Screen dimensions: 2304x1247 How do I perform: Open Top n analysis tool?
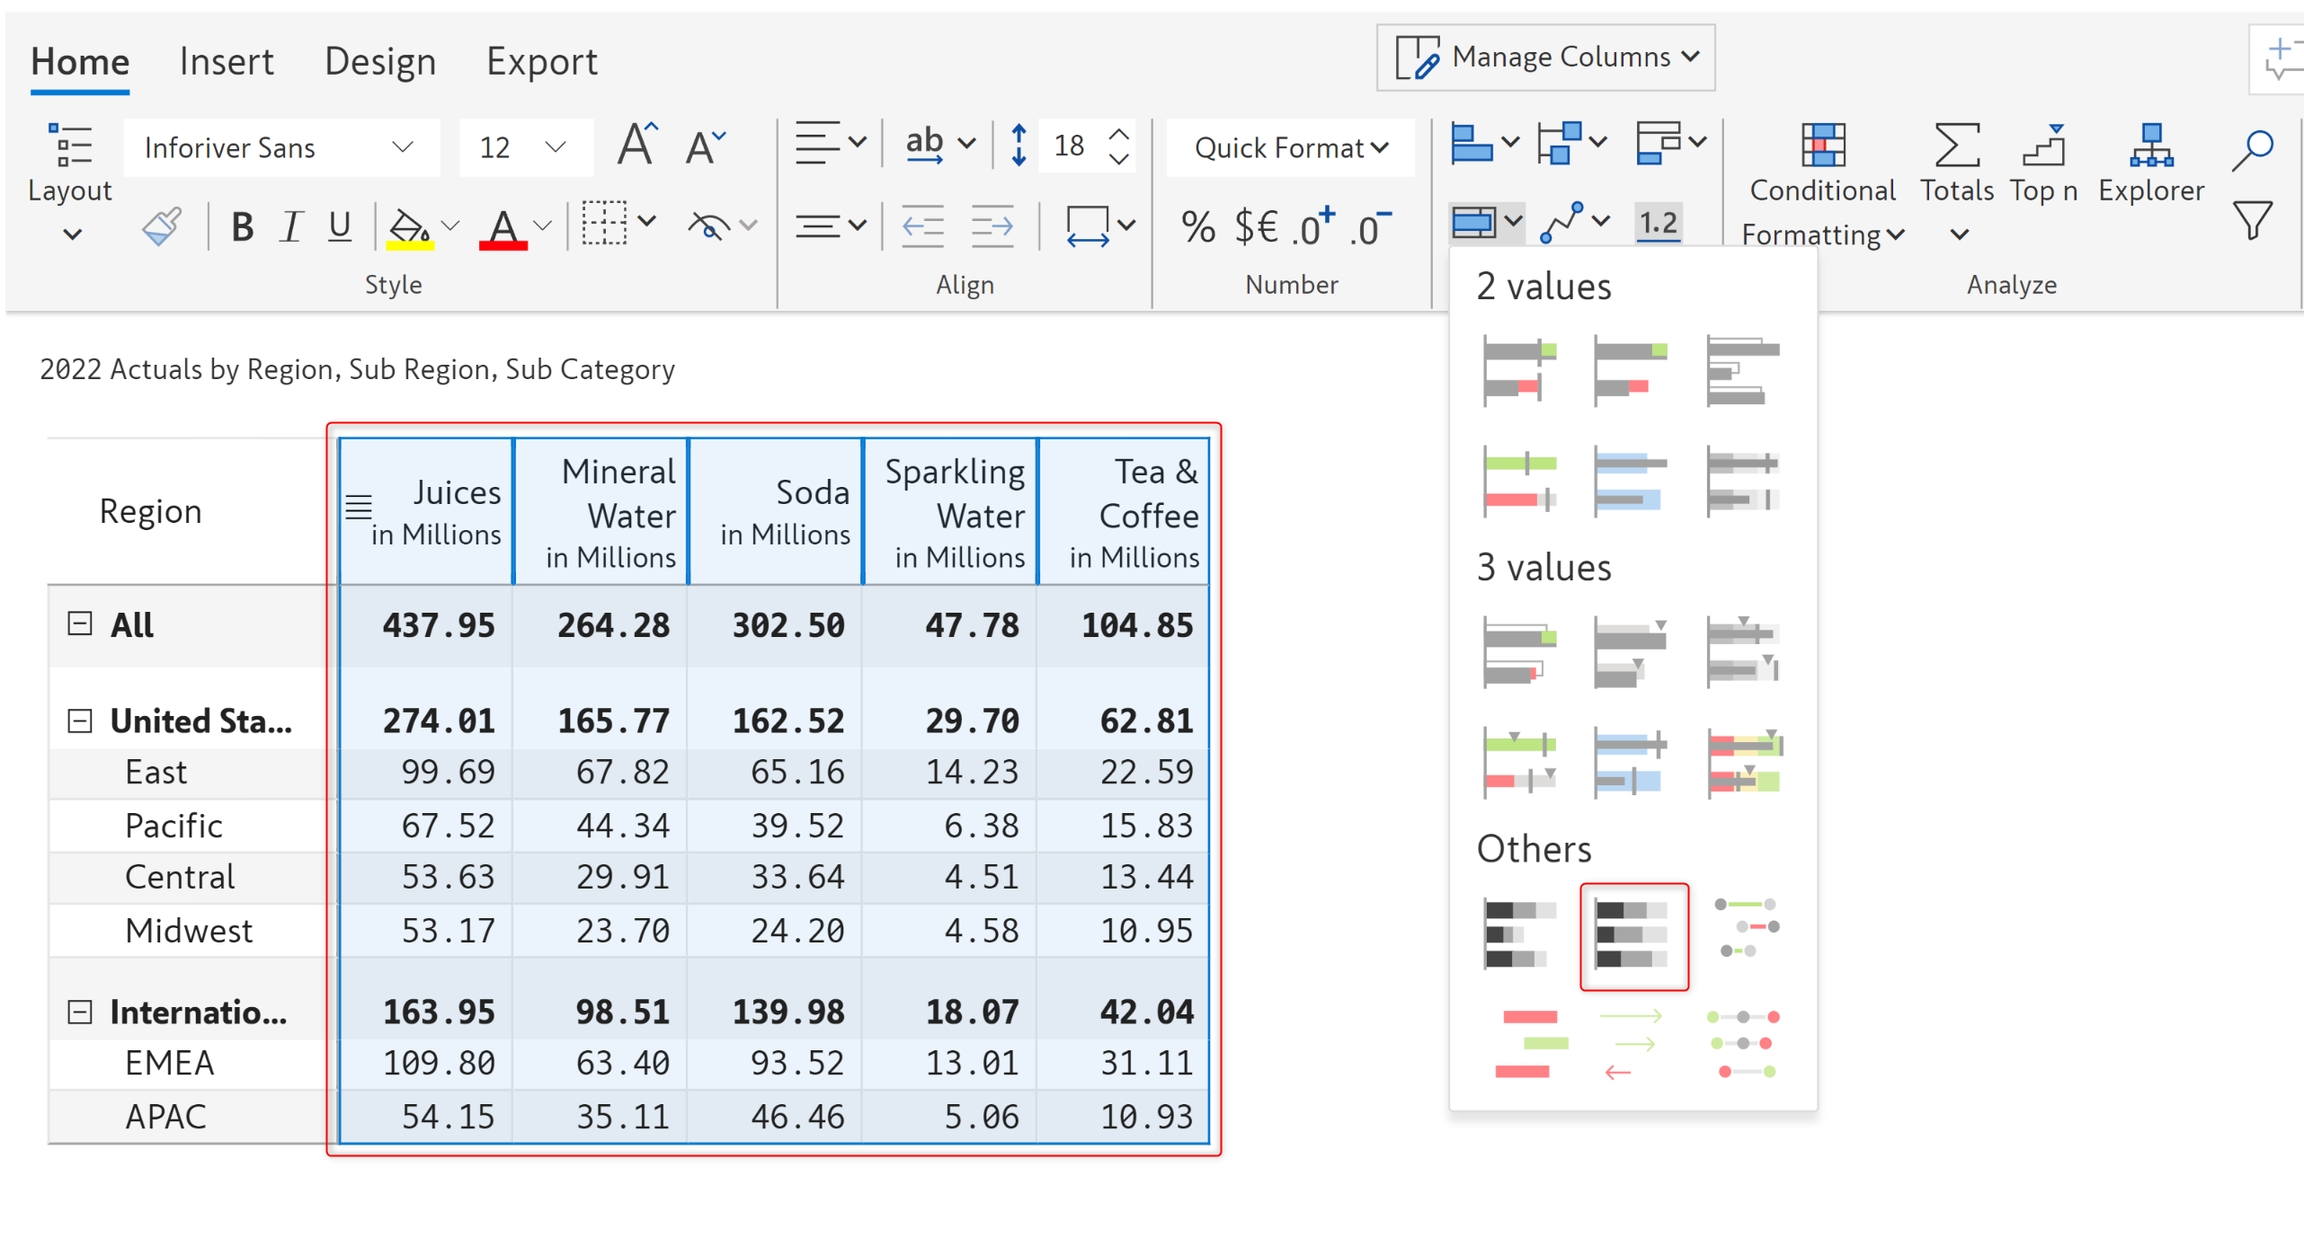[x=2043, y=163]
